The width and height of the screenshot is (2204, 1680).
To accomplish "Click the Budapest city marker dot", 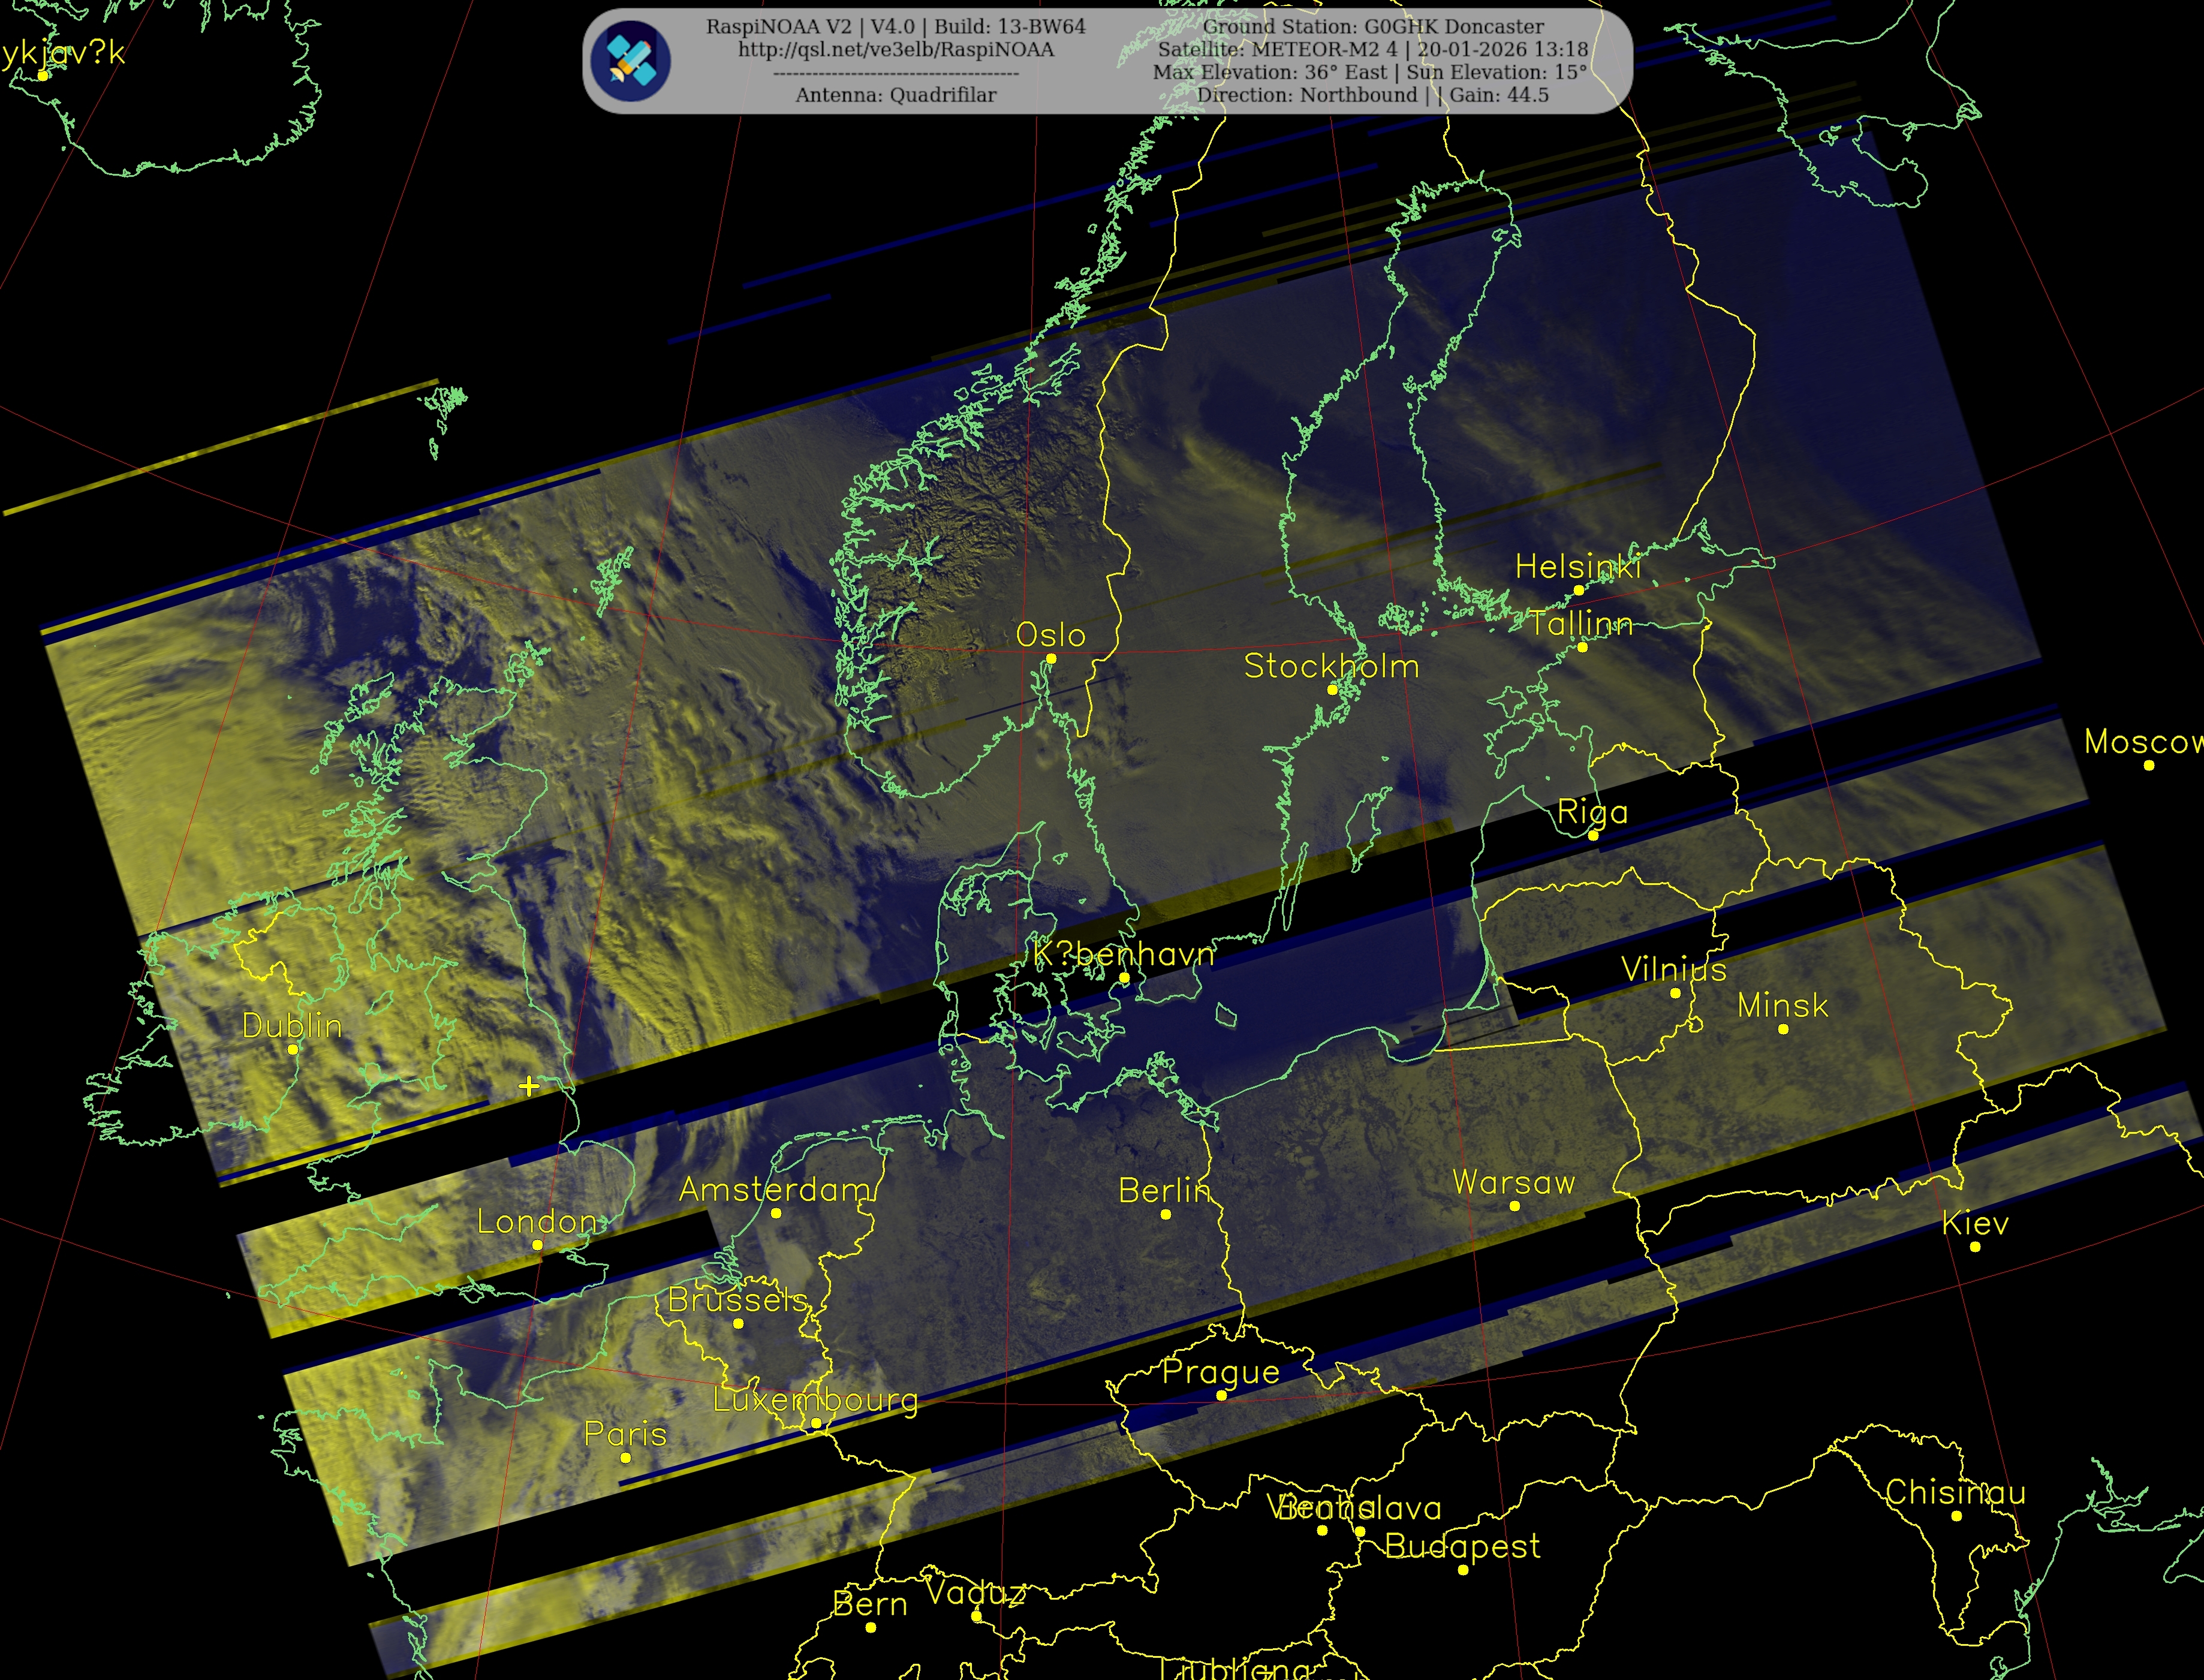I will (x=1463, y=1570).
